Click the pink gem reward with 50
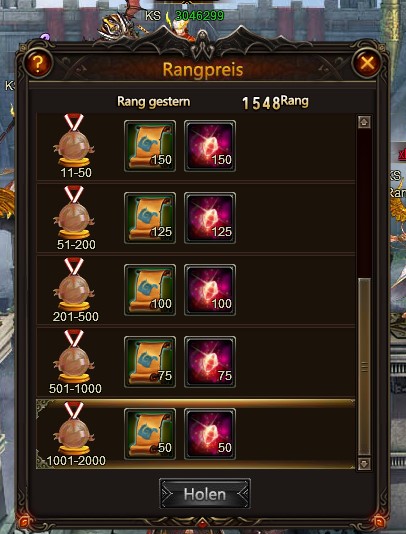 (x=210, y=434)
